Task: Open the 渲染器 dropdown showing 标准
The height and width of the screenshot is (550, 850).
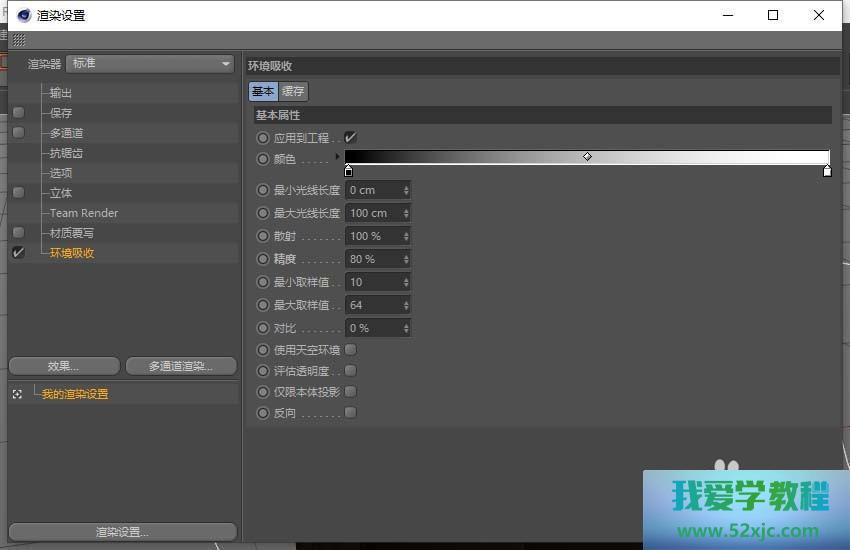Action: [x=150, y=64]
